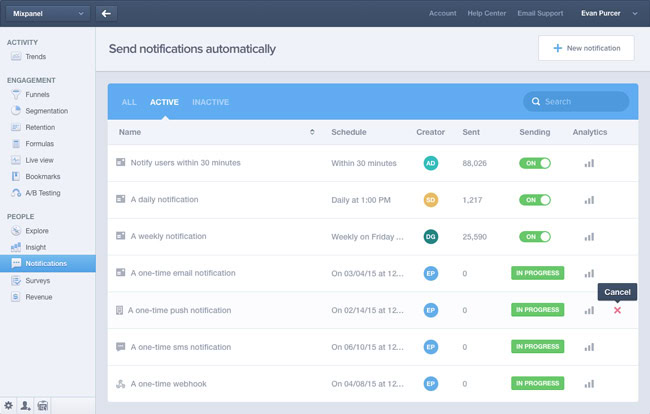Viewport: 650px width, 414px height.
Task: Open the Trends sidebar icon
Action: (16, 56)
